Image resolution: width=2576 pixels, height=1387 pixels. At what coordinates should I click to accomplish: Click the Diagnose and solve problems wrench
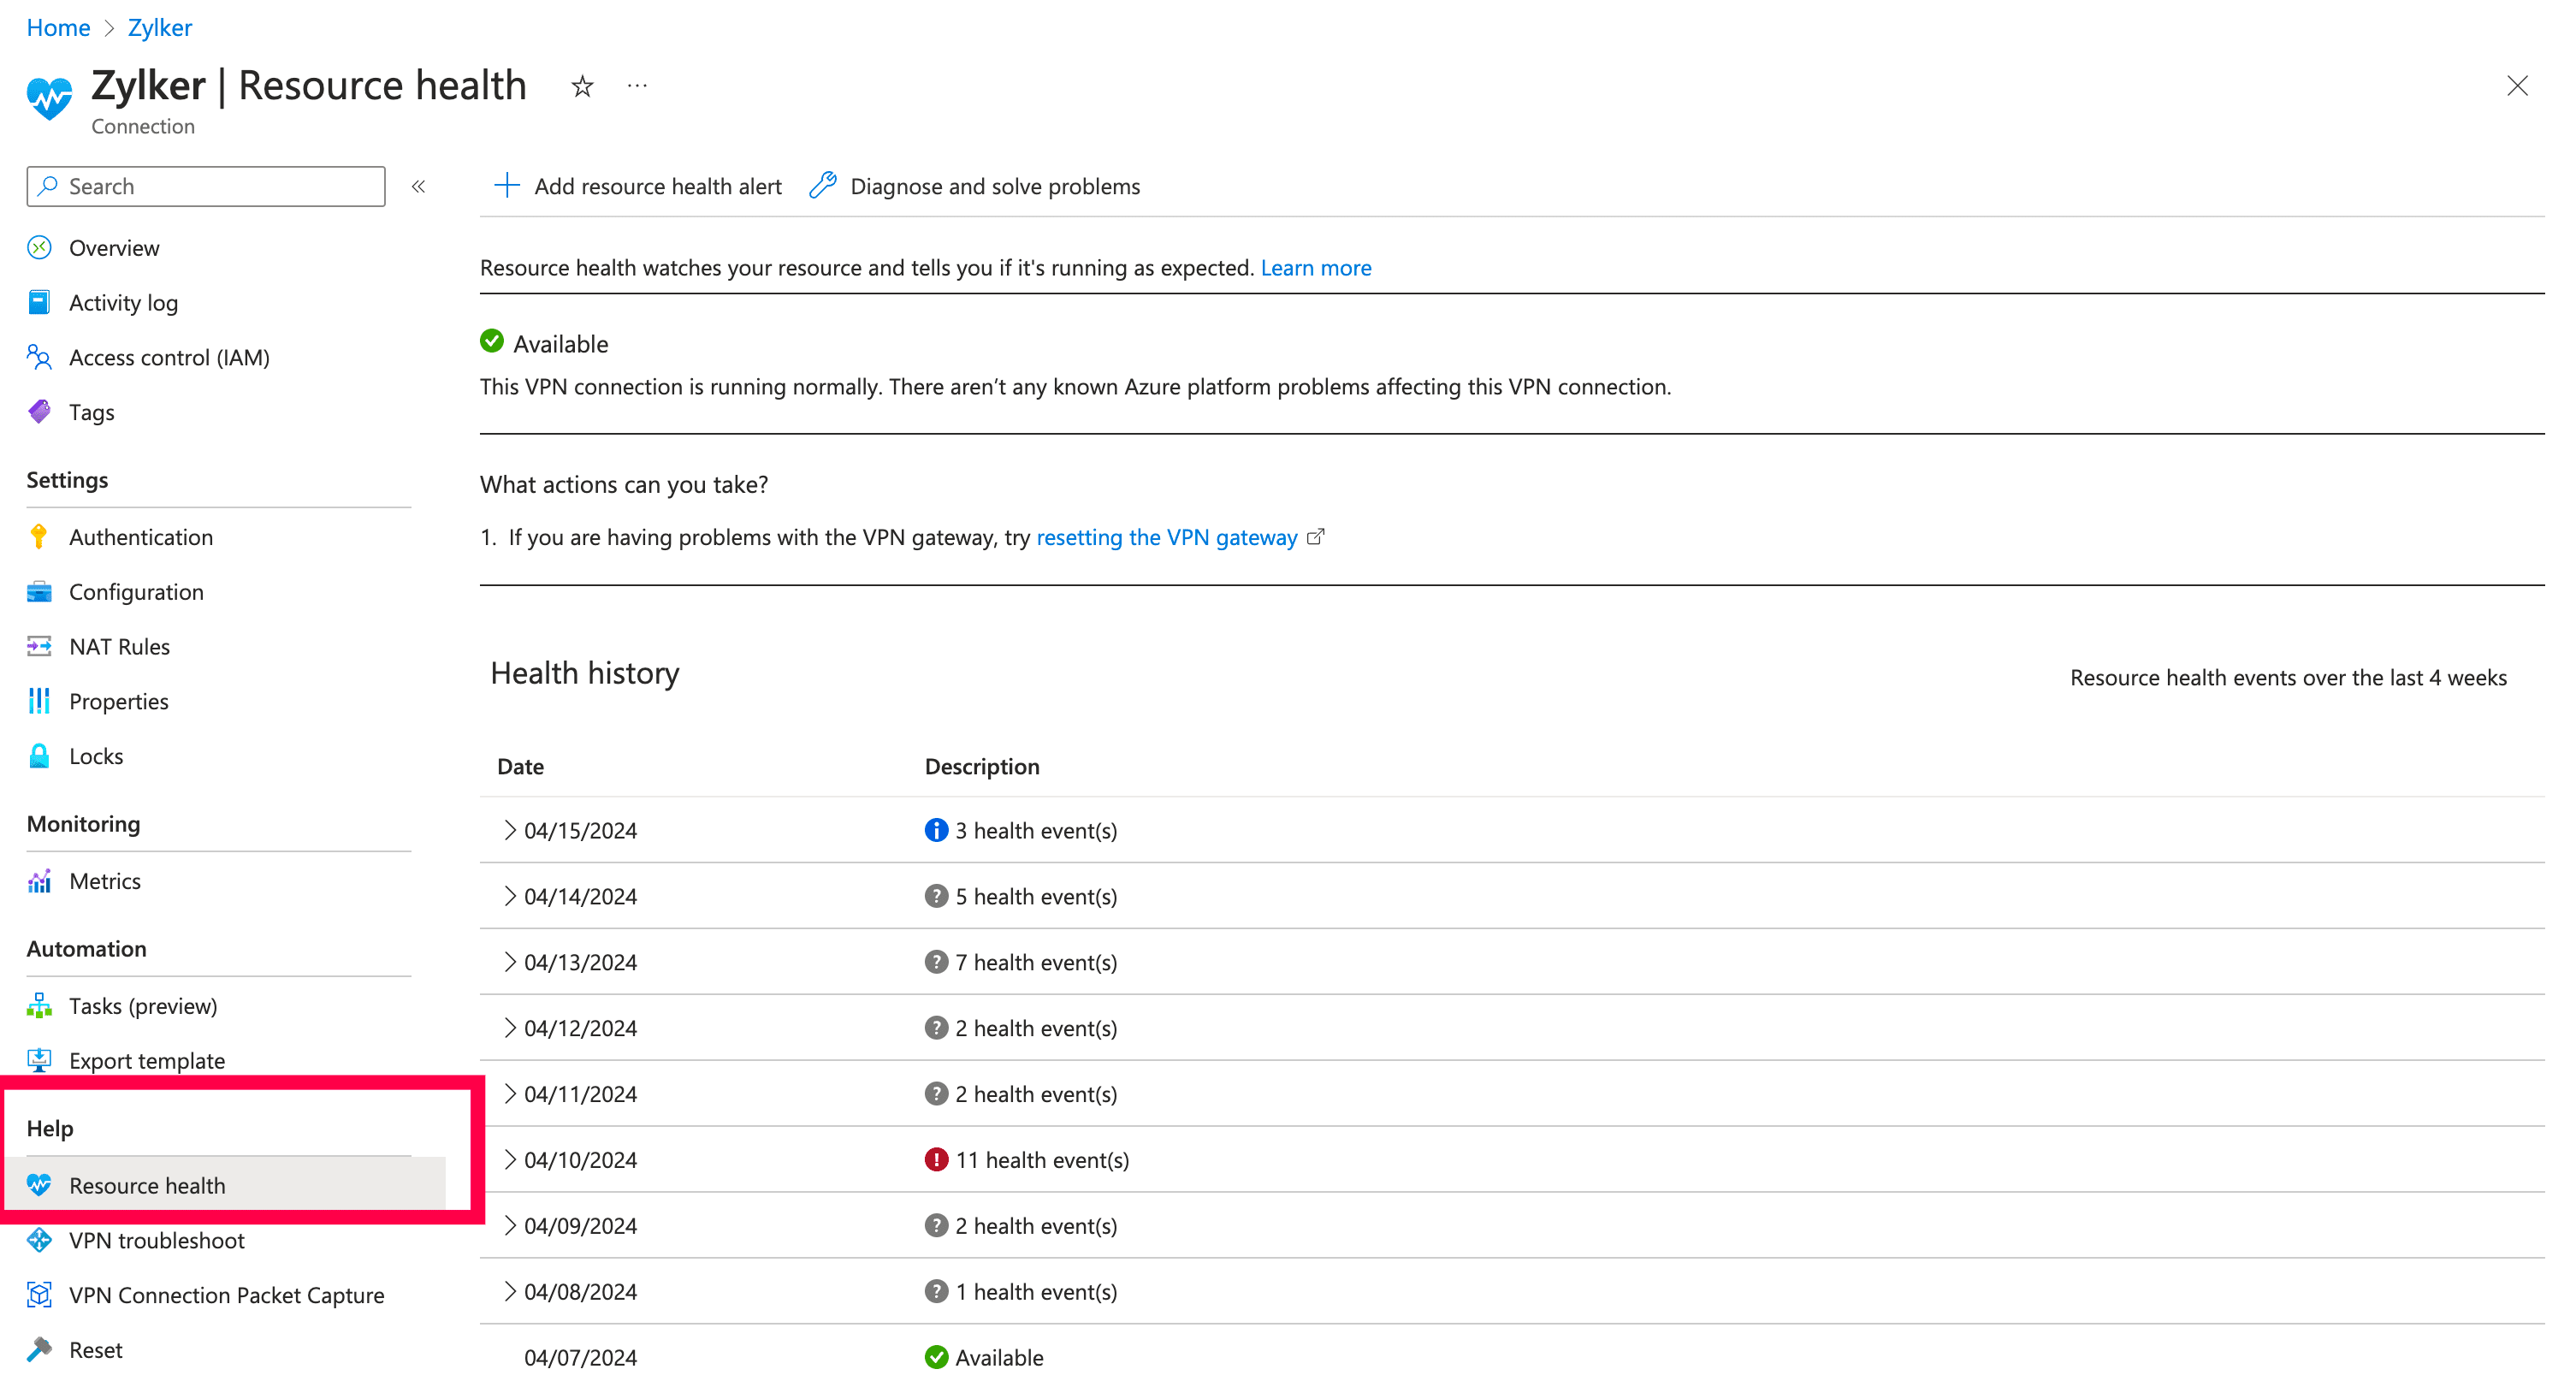(x=823, y=186)
